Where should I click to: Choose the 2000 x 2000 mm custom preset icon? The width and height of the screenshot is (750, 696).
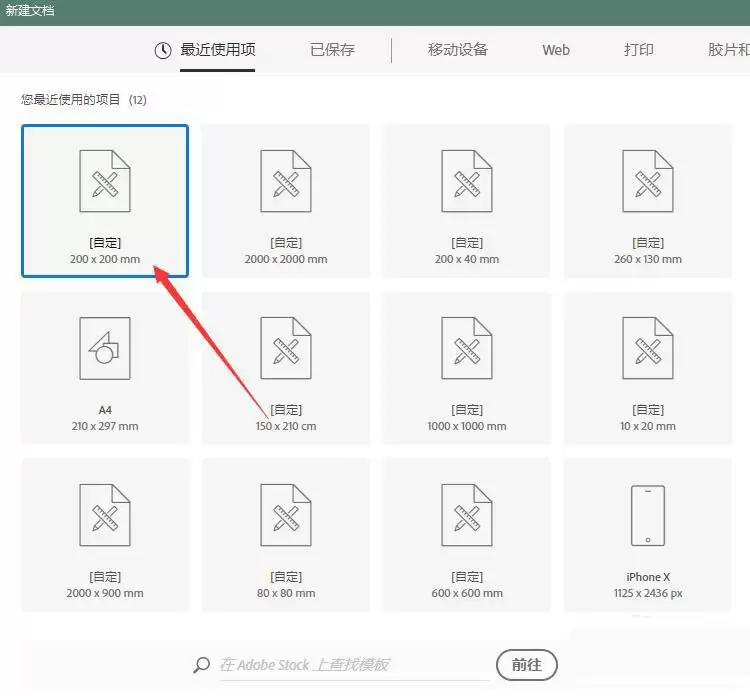point(286,181)
